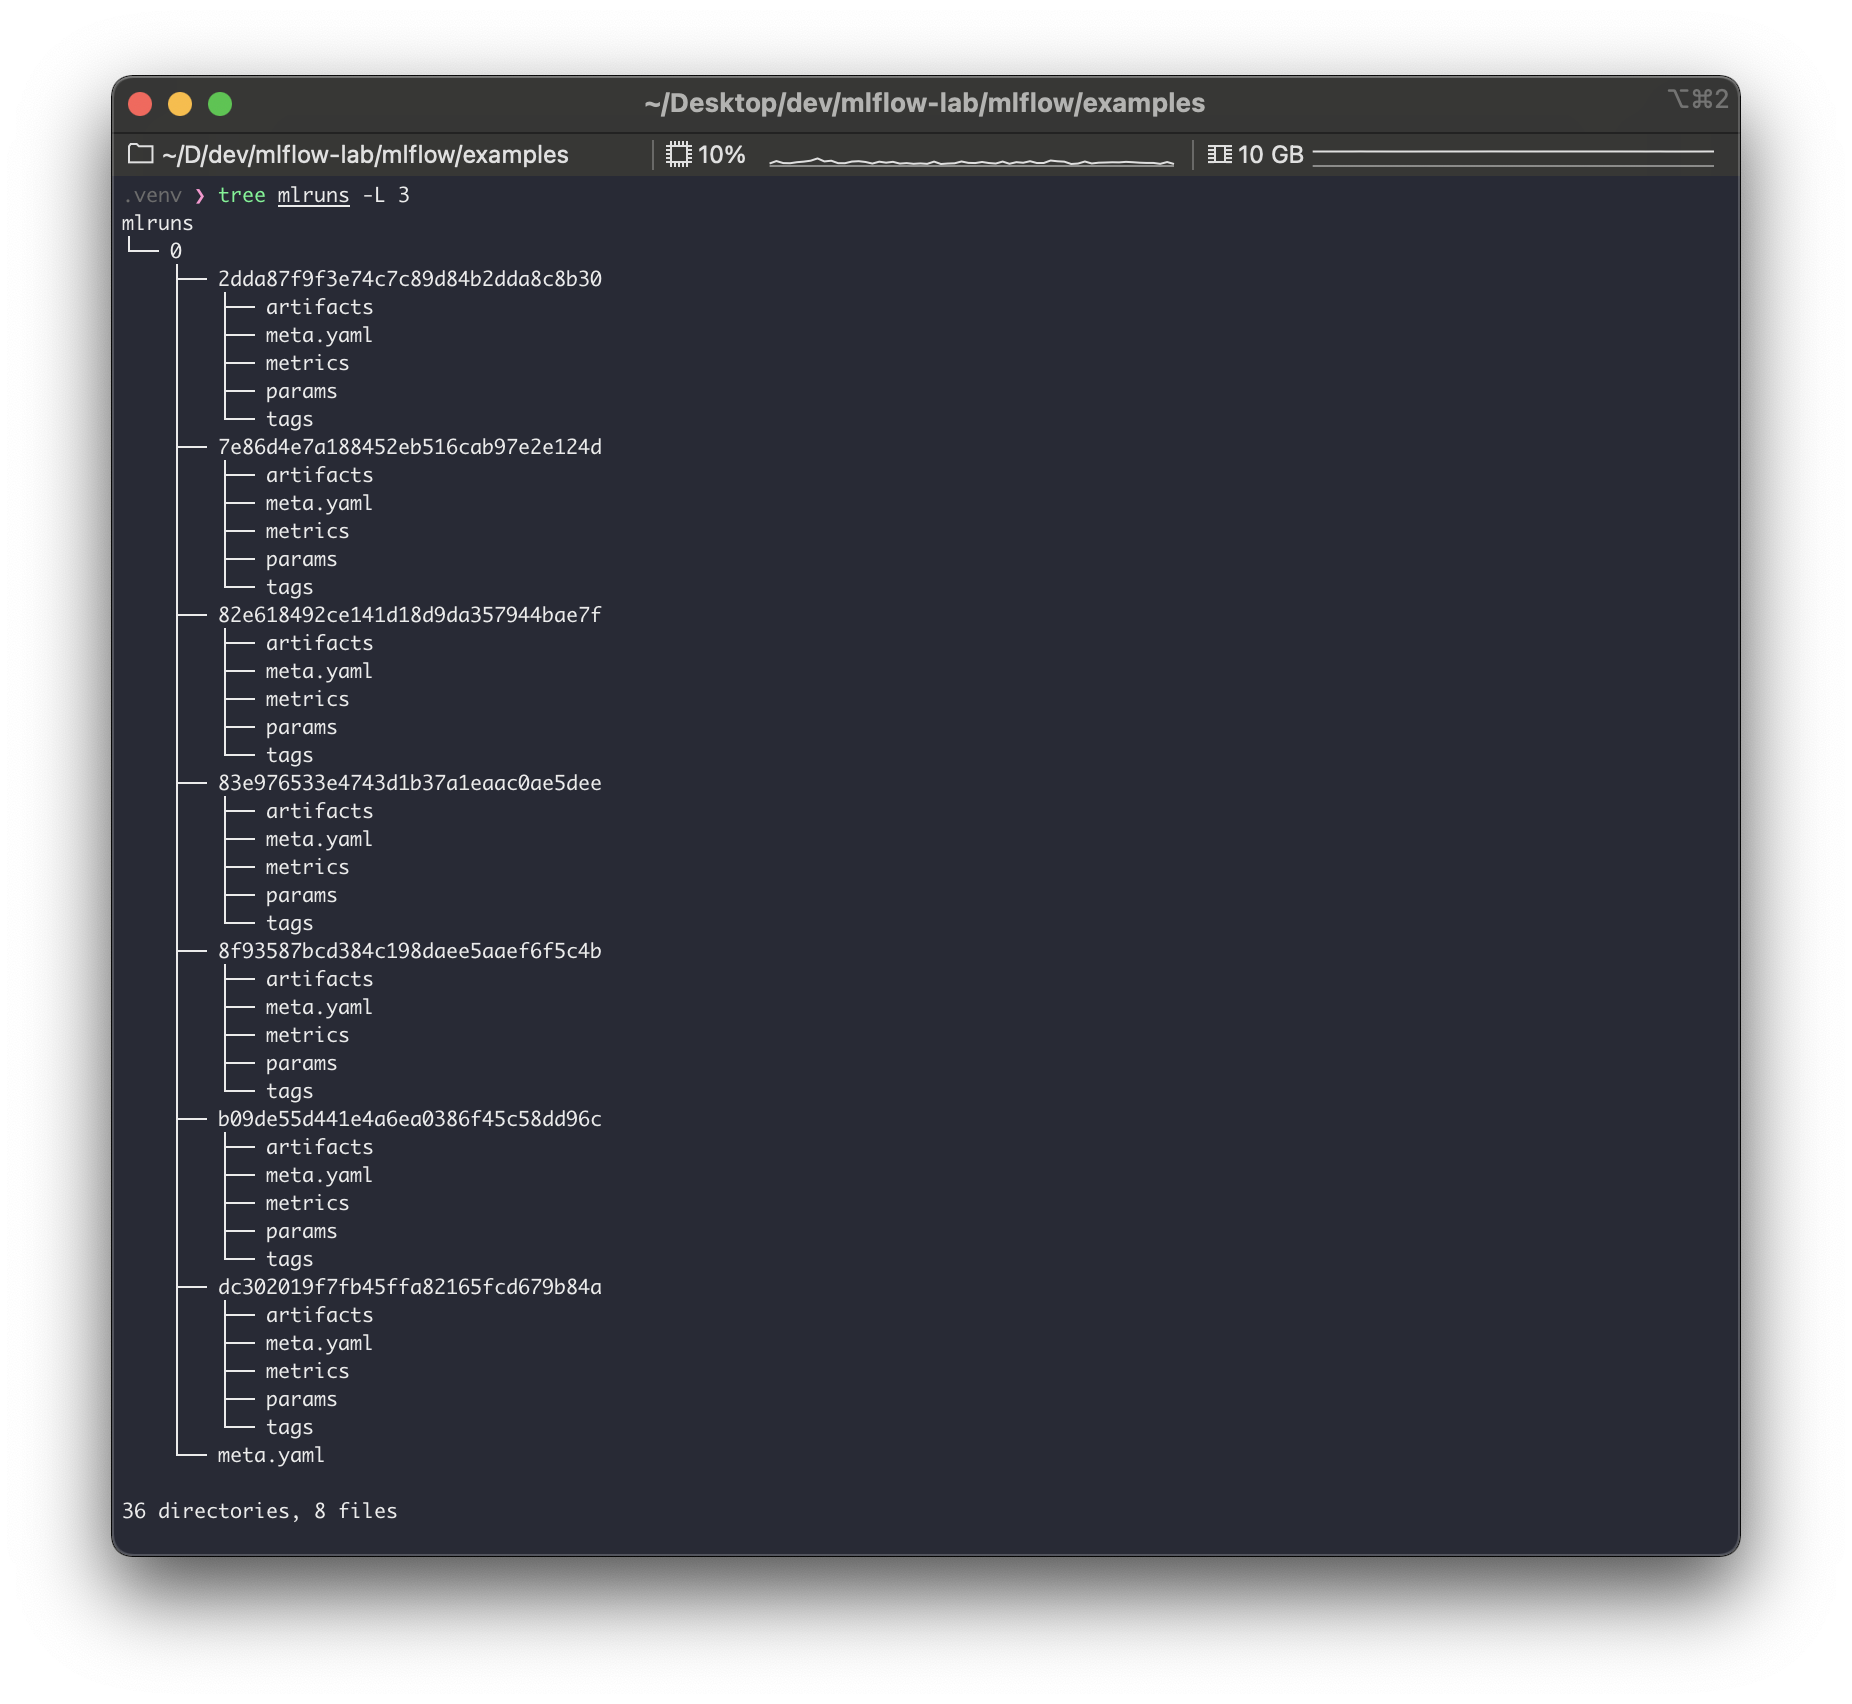Click run ID 2dda87f9f3e74c7c89d84b2dda8c8b30
The height and width of the screenshot is (1704, 1852).
[x=410, y=279]
